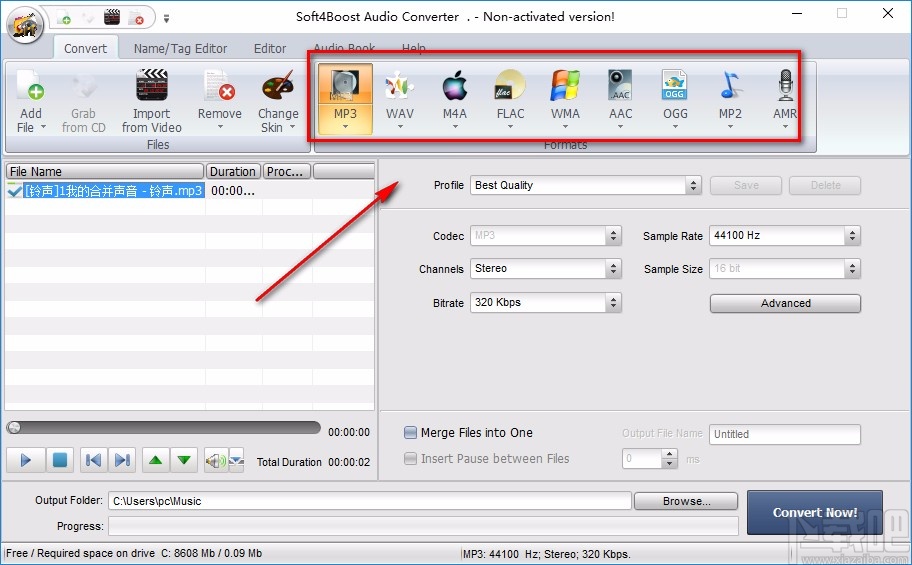Switch to the Name/Tag Editor tab
Image resolution: width=912 pixels, height=565 pixels.
click(x=180, y=48)
